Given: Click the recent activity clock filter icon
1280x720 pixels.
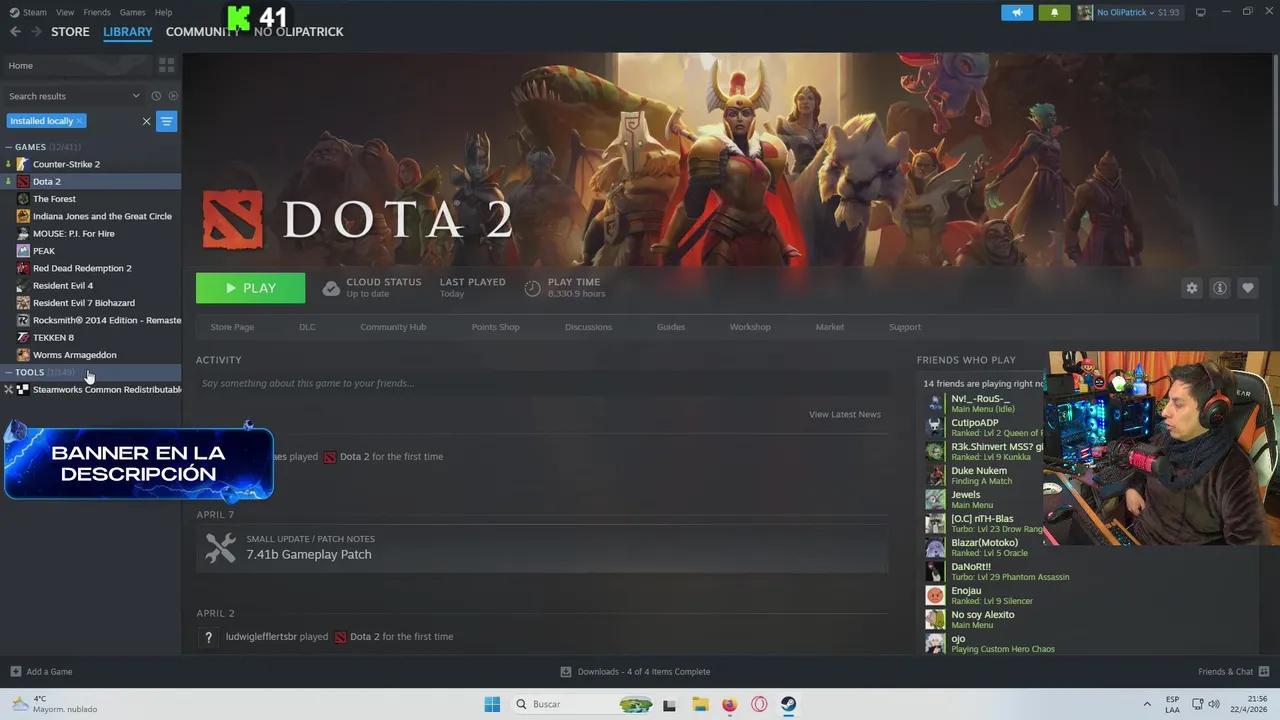Looking at the screenshot, I should click(156, 96).
